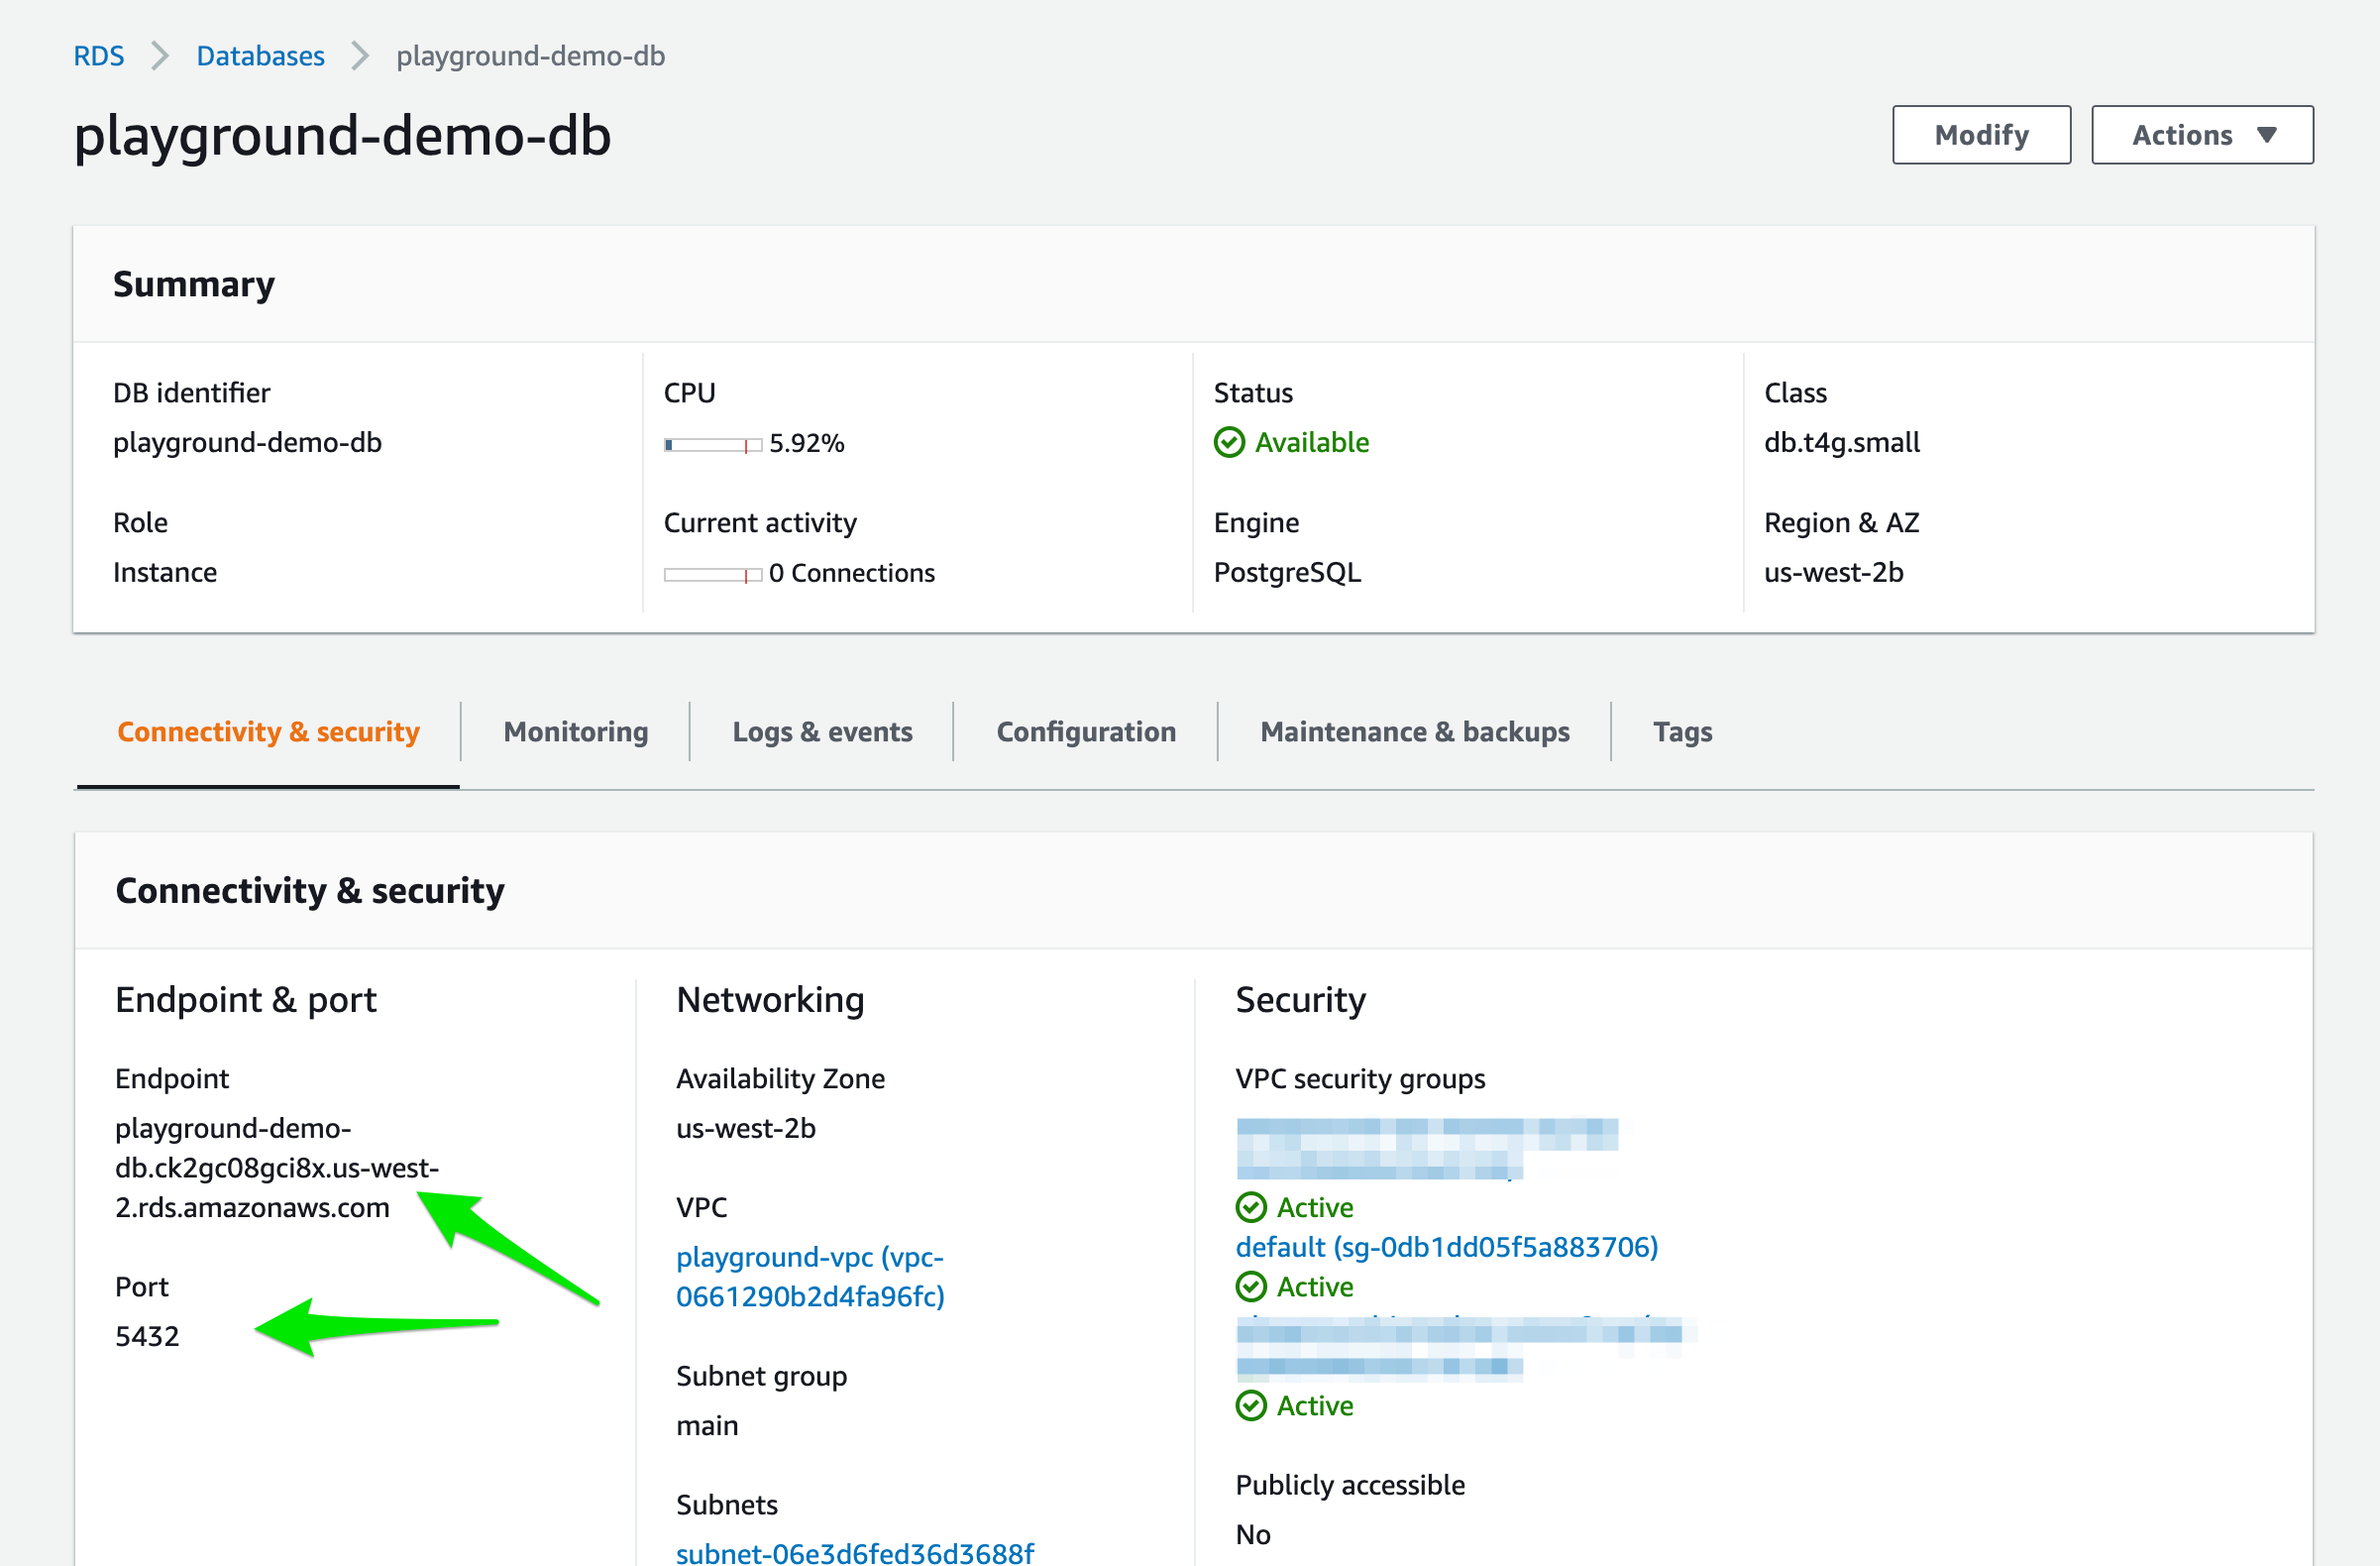Switch to the Monitoring tab
This screenshot has width=2380, height=1566.
(576, 732)
